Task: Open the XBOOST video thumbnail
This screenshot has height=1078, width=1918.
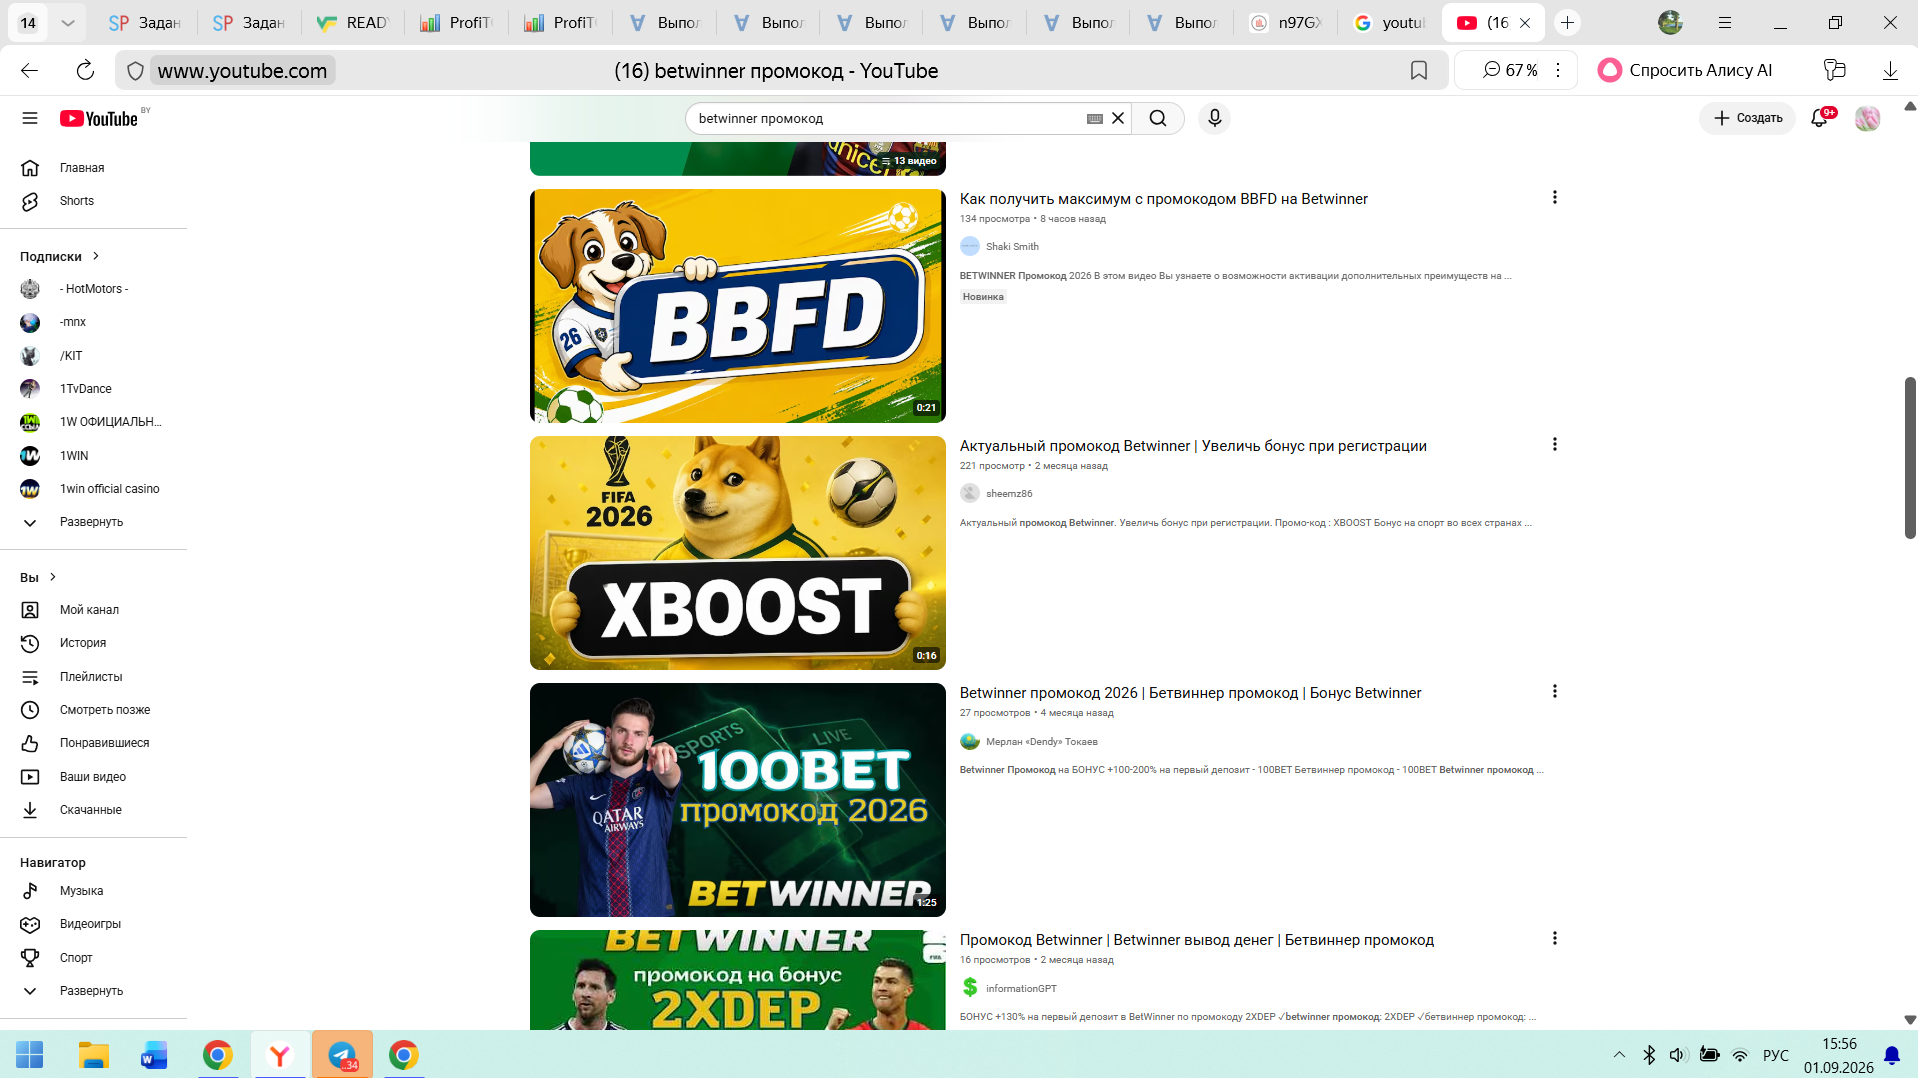Action: [738, 553]
